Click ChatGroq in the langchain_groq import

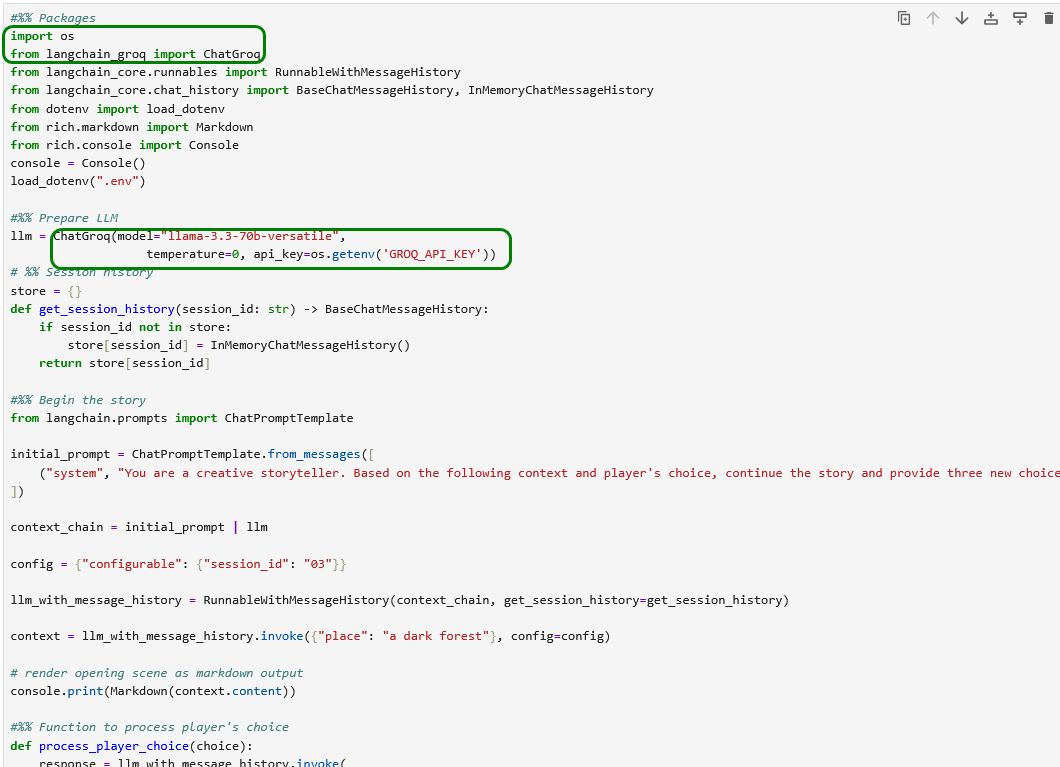(232, 54)
